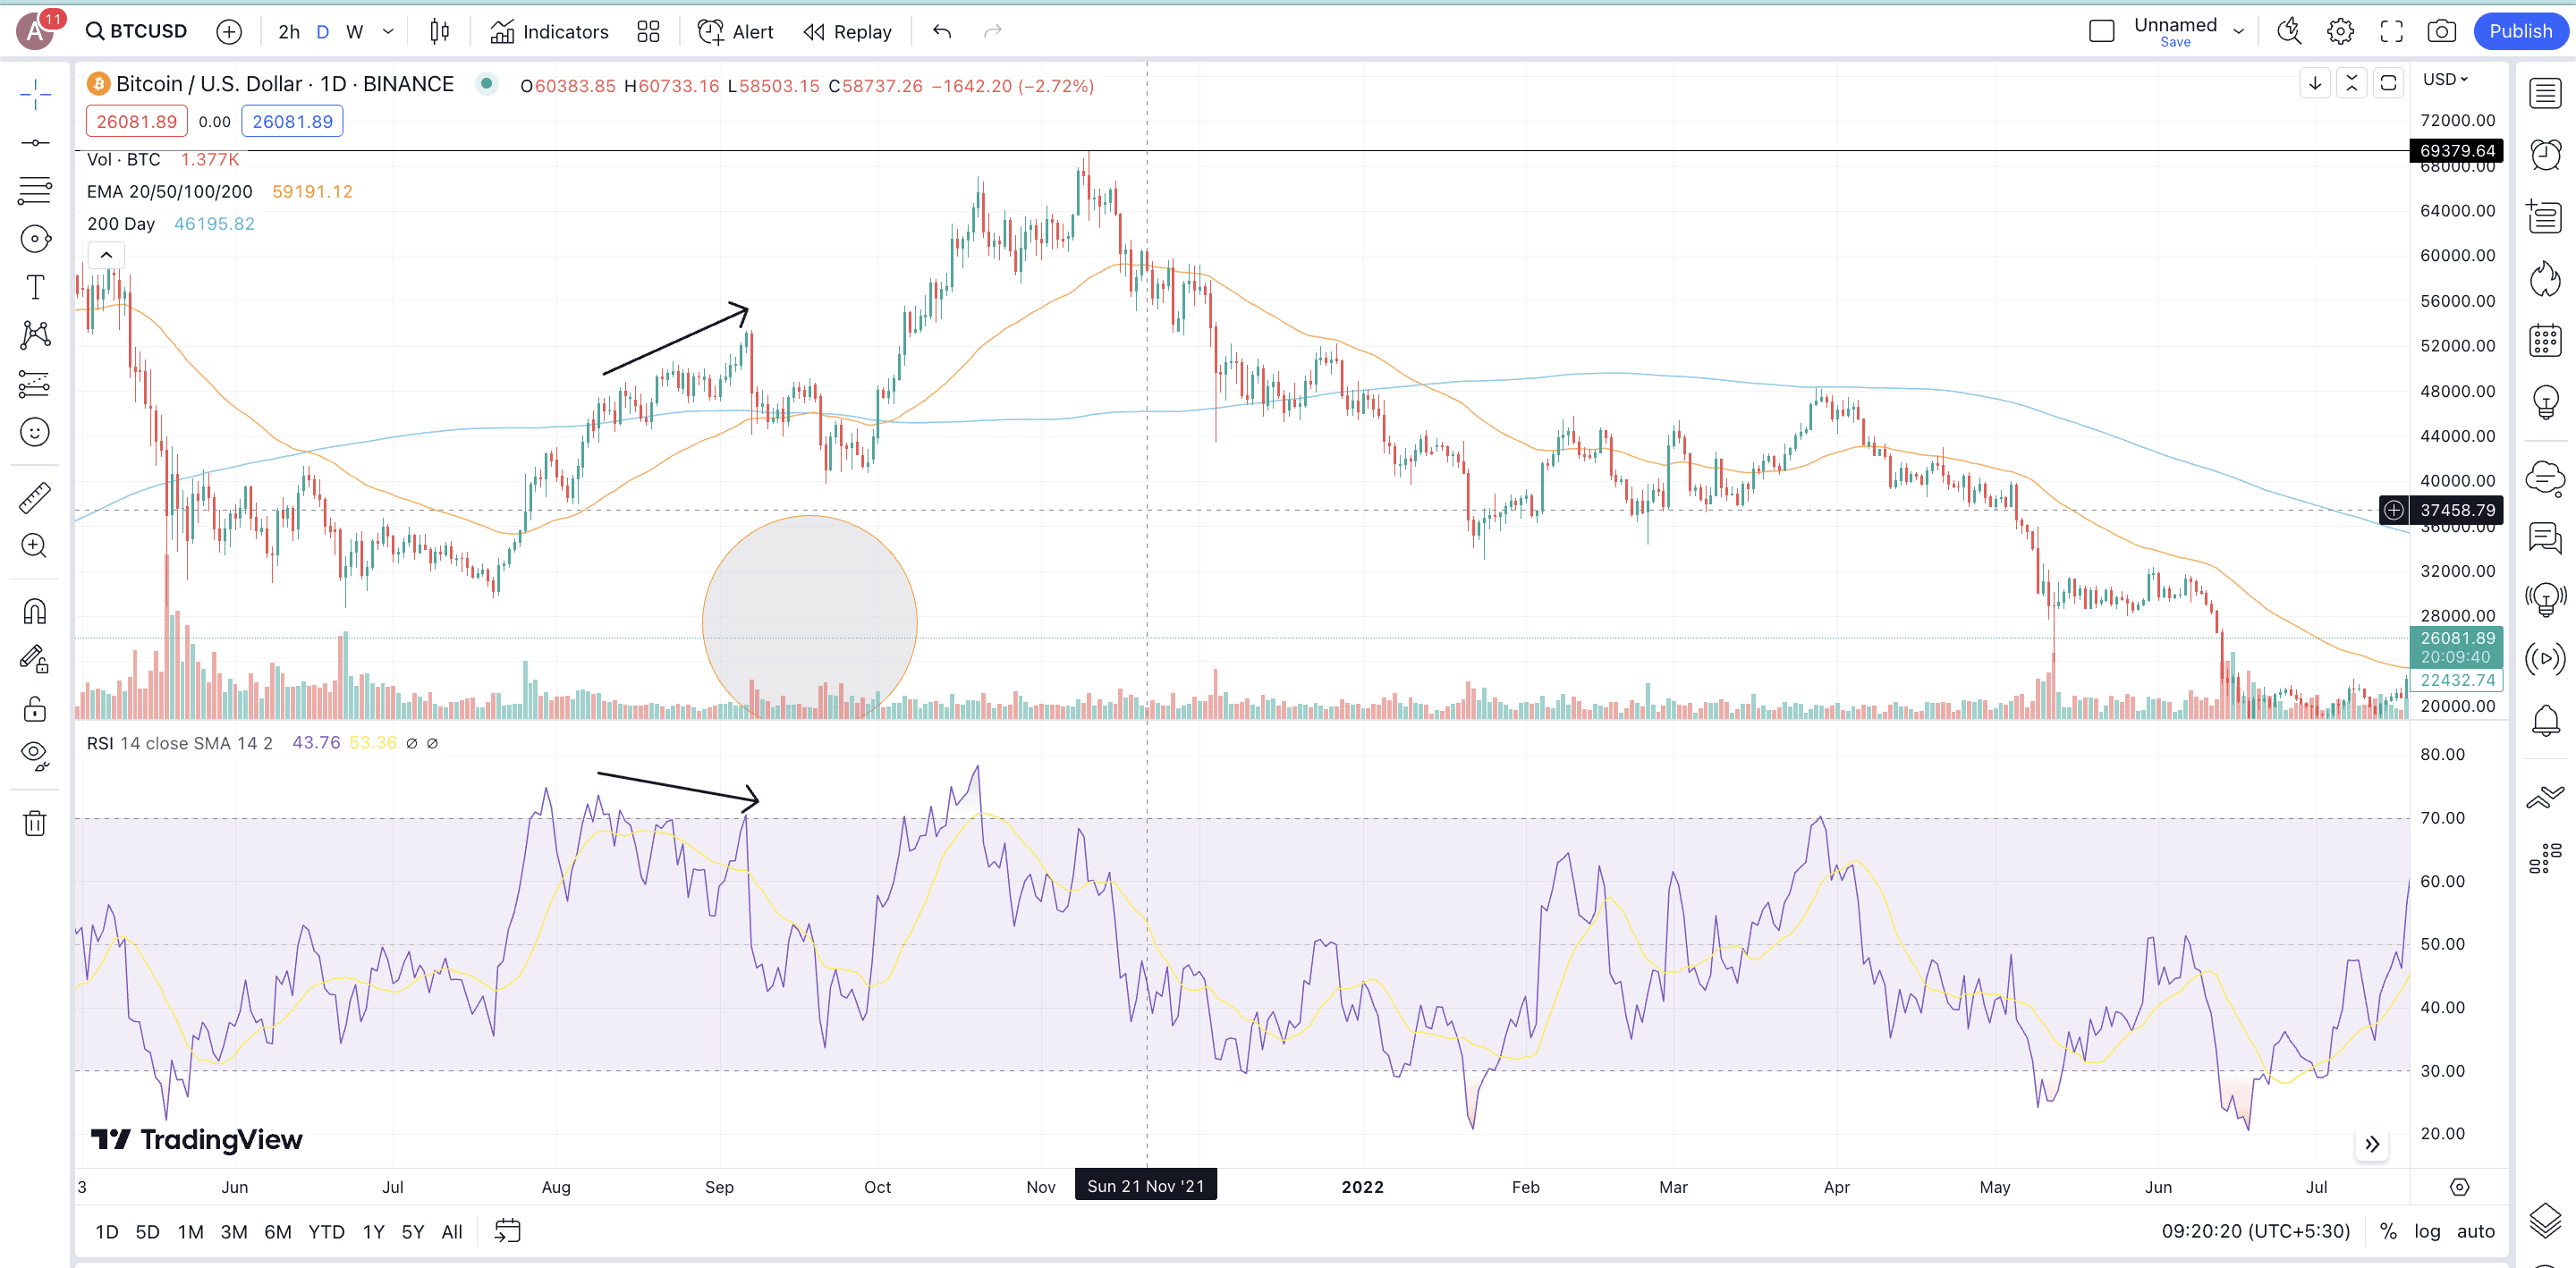Expand the time interval dropdown arrow
This screenshot has width=2576, height=1268.
pos(389,32)
